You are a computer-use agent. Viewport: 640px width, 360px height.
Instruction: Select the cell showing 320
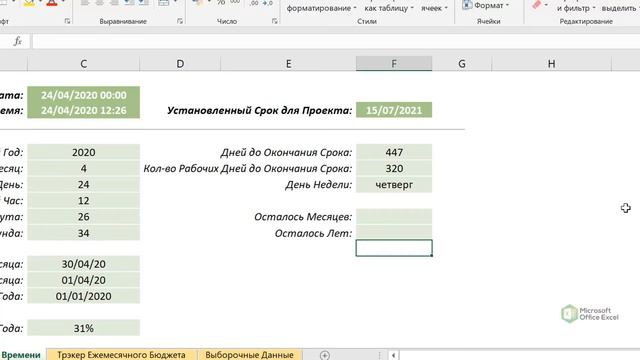pos(394,168)
